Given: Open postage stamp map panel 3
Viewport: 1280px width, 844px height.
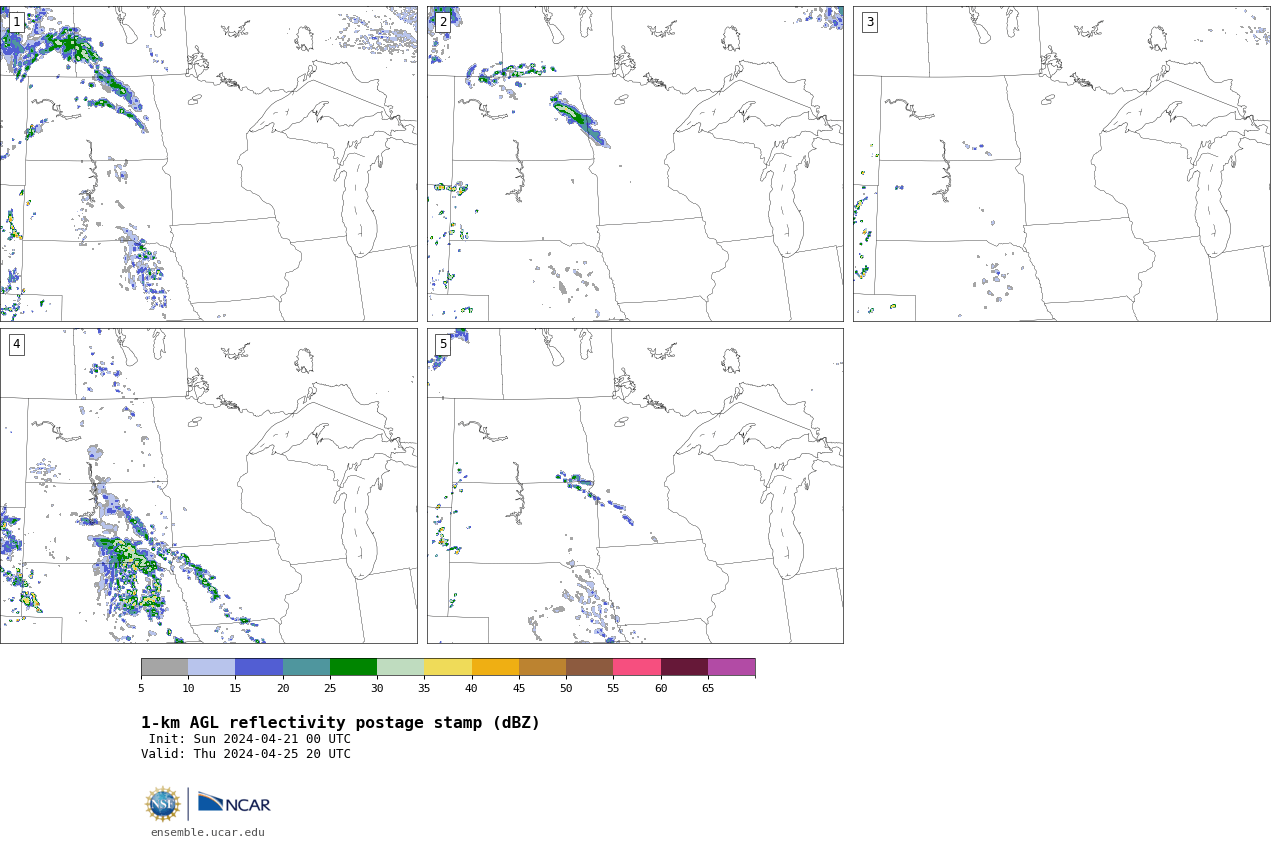Looking at the screenshot, I should [x=1061, y=164].
